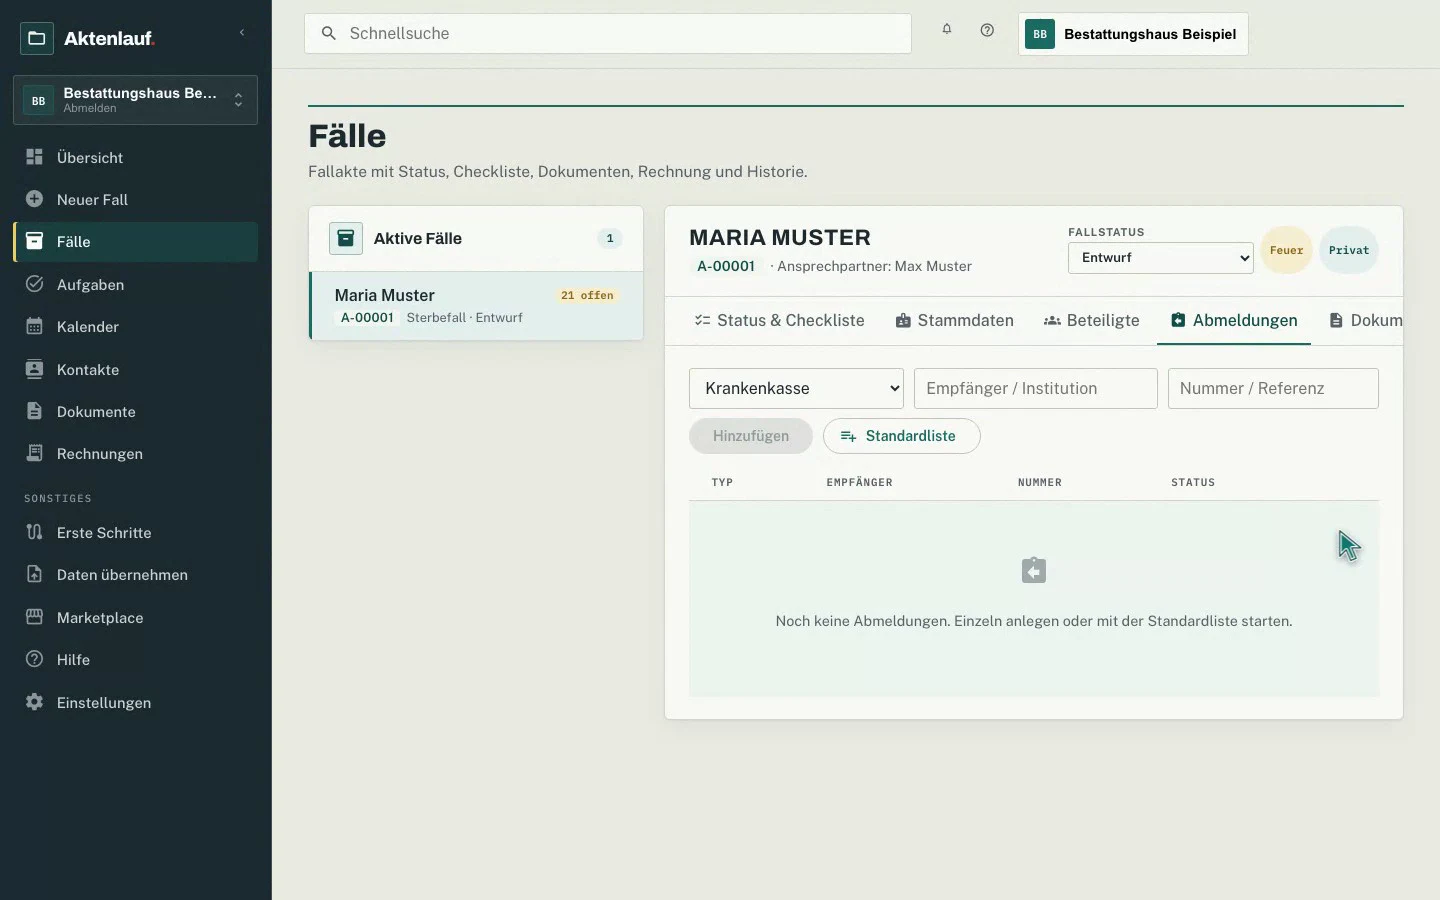Click the empty-state clipboard icon
This screenshot has width=1440, height=900.
[1034, 570]
